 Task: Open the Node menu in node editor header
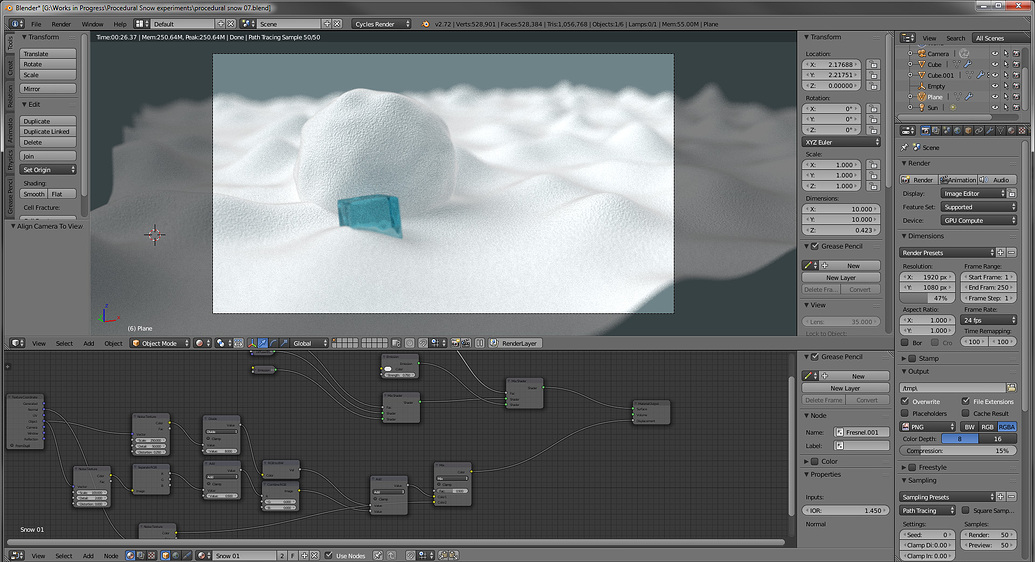click(111, 555)
